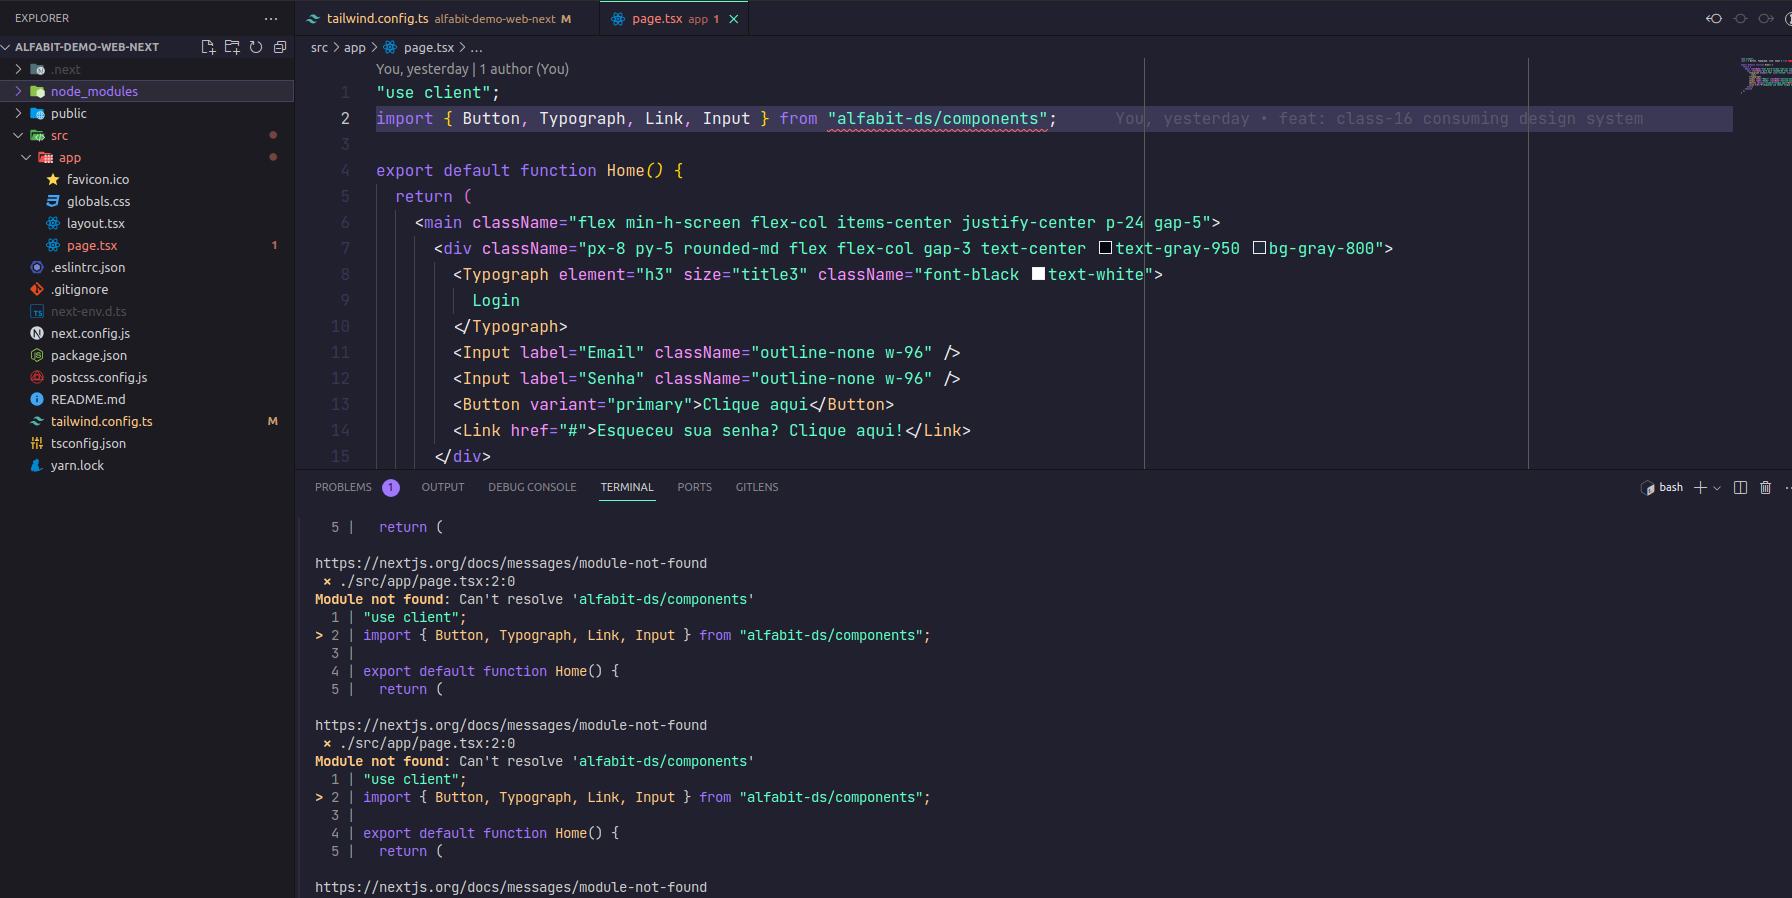Open the OUTPUT panel tab
This screenshot has width=1792, height=898.
[443, 487]
